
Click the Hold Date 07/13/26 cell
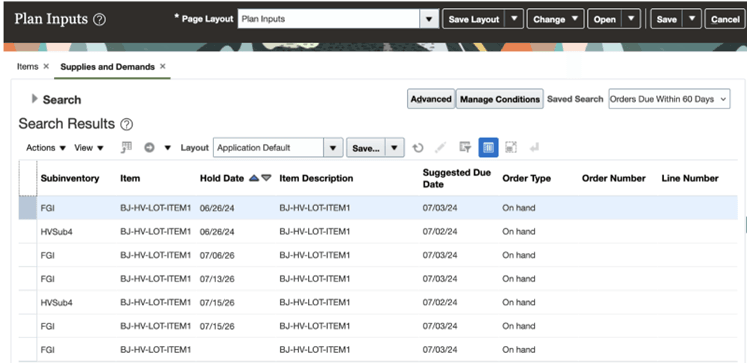click(x=217, y=279)
